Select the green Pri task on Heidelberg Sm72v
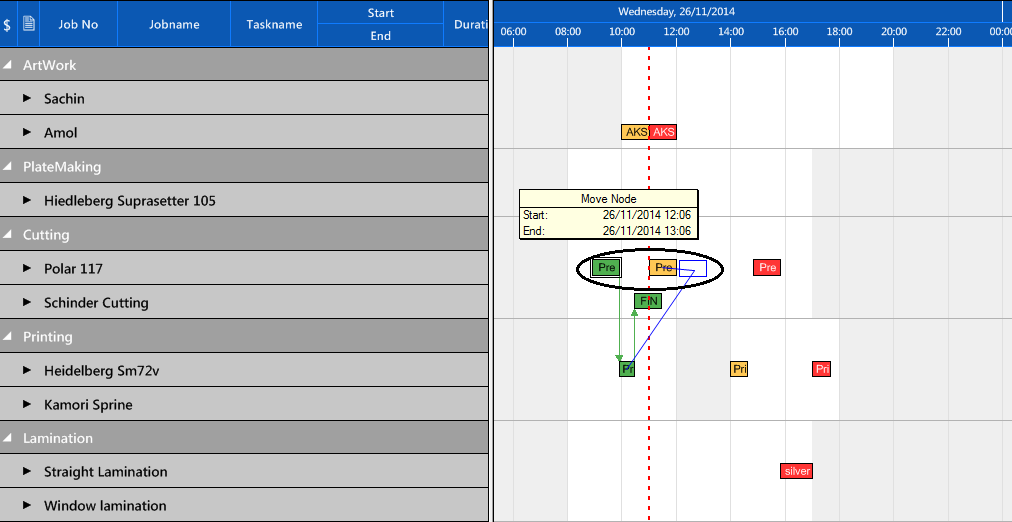1012x522 pixels. (627, 369)
